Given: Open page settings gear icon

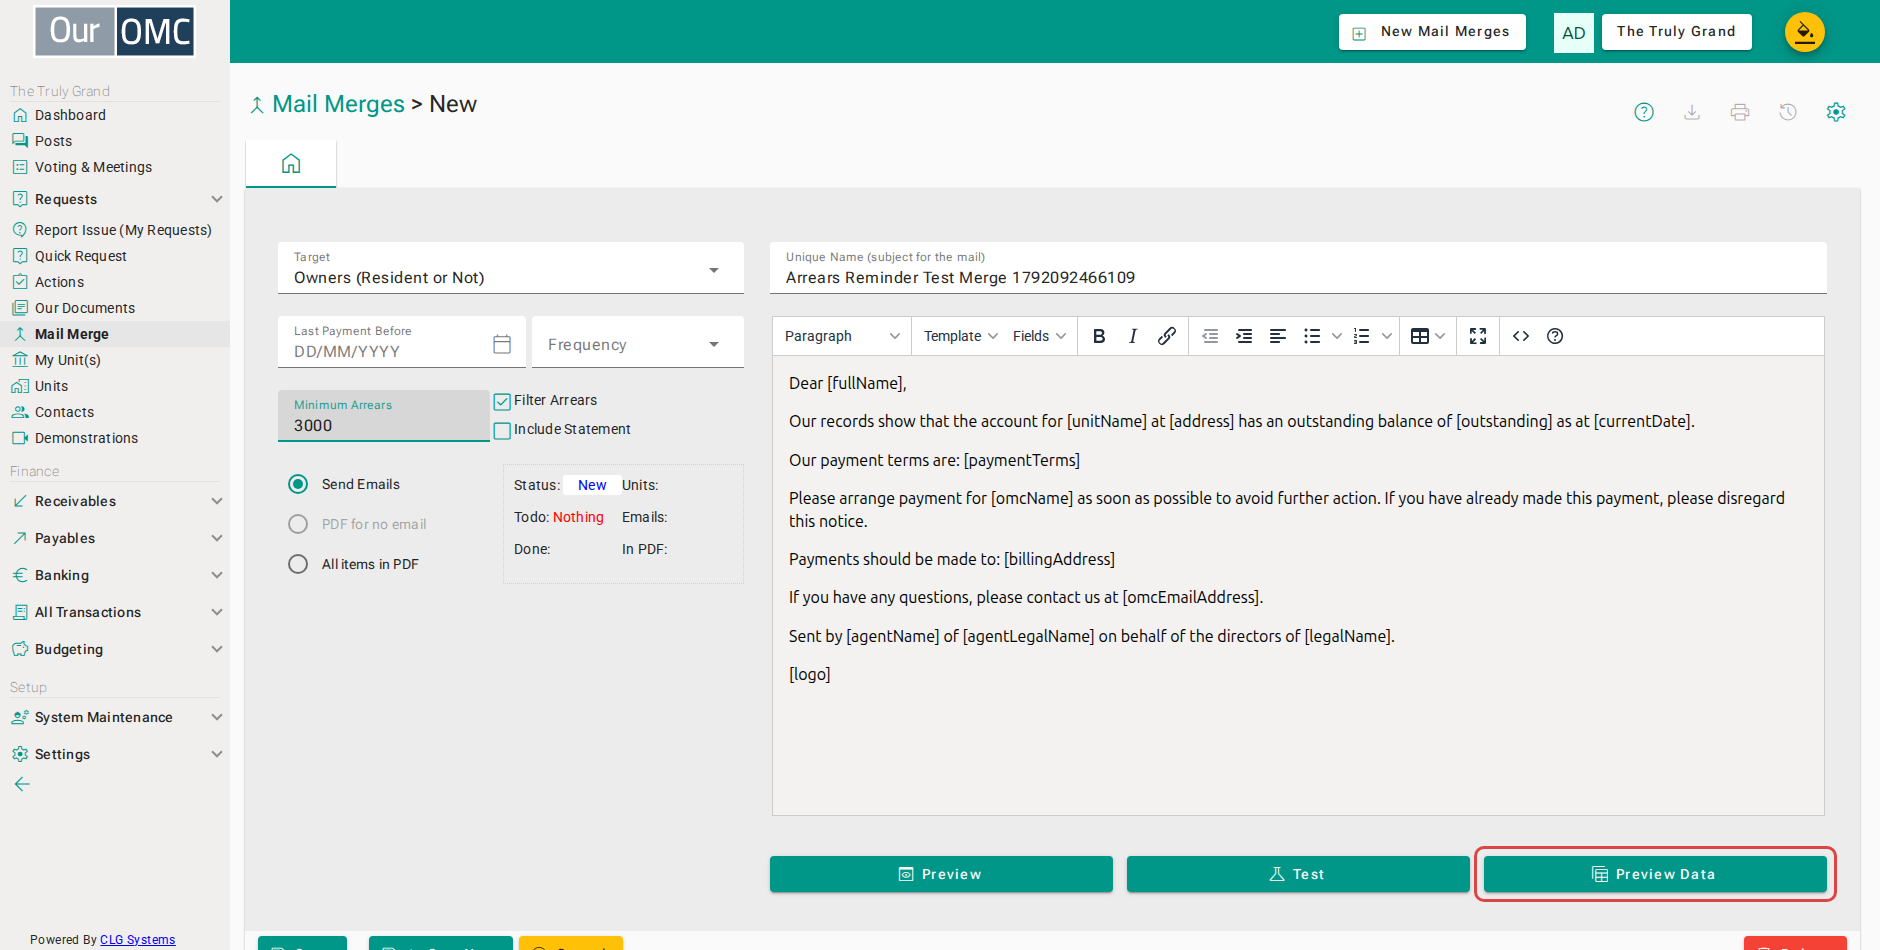Looking at the screenshot, I should (x=1836, y=112).
